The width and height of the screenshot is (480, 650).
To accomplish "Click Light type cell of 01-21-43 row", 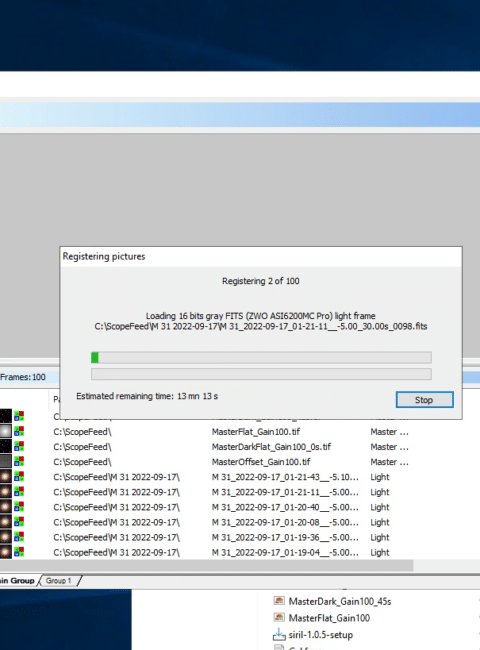I will point(380,477).
